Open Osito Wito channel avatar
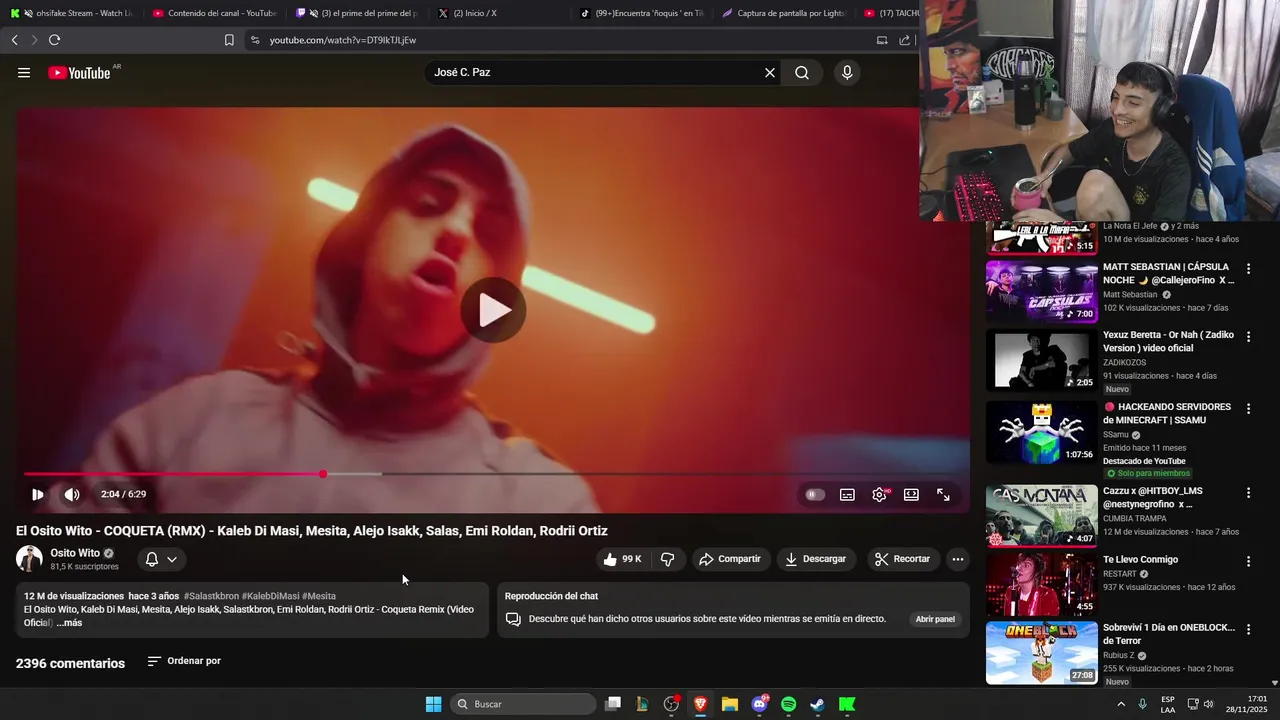 click(29, 559)
